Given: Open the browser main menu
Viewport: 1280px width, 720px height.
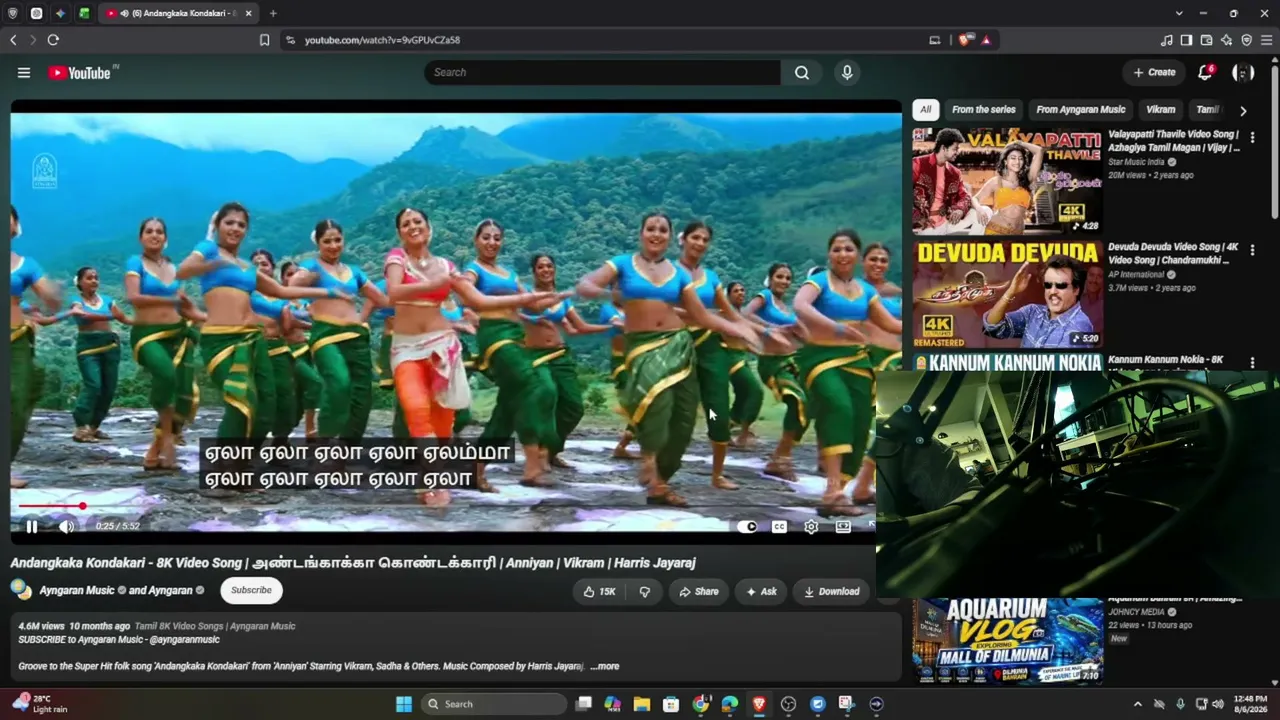Looking at the screenshot, I should [1266, 40].
